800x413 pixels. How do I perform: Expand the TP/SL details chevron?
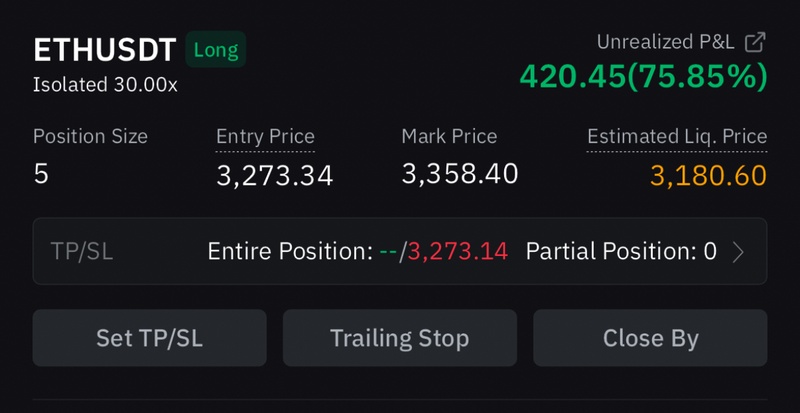[738, 252]
